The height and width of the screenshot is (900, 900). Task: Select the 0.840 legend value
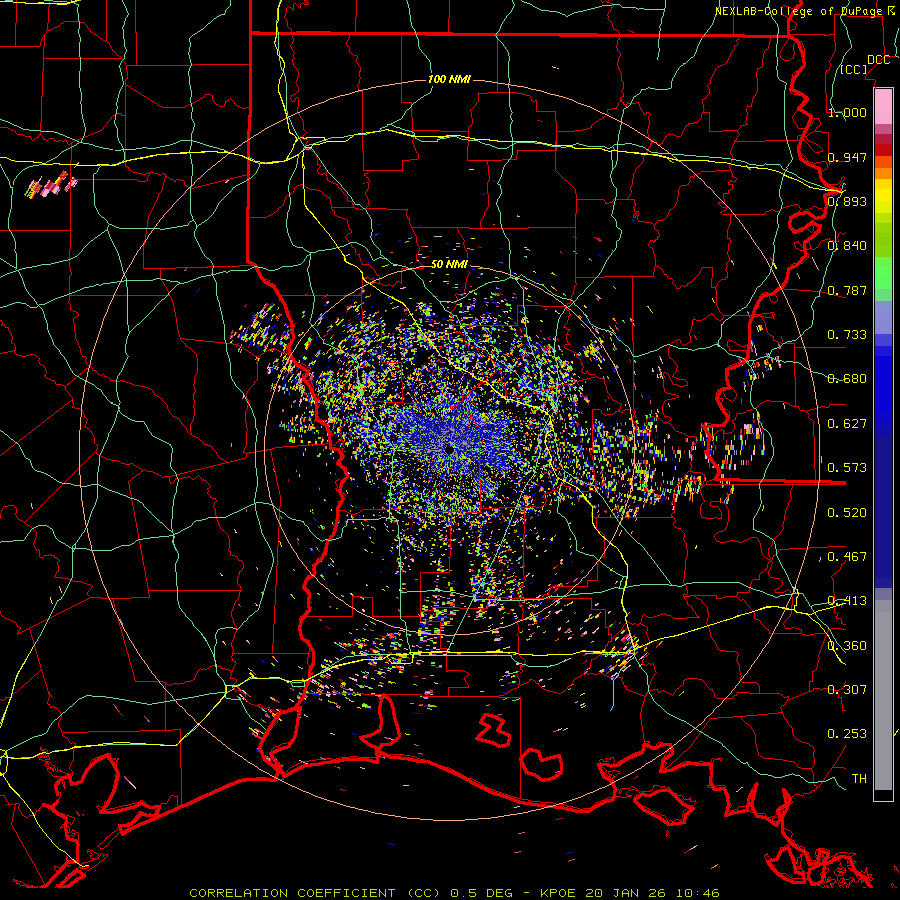(847, 246)
